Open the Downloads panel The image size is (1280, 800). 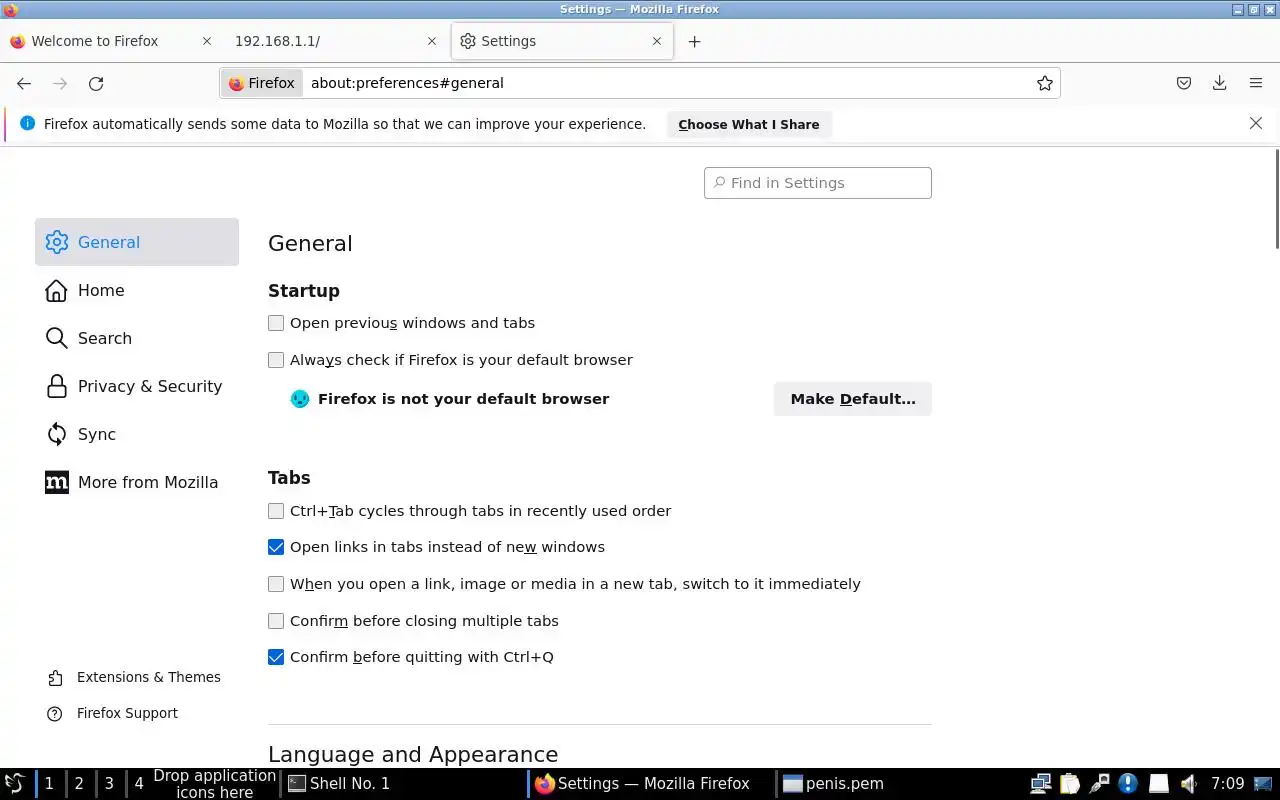(1220, 83)
